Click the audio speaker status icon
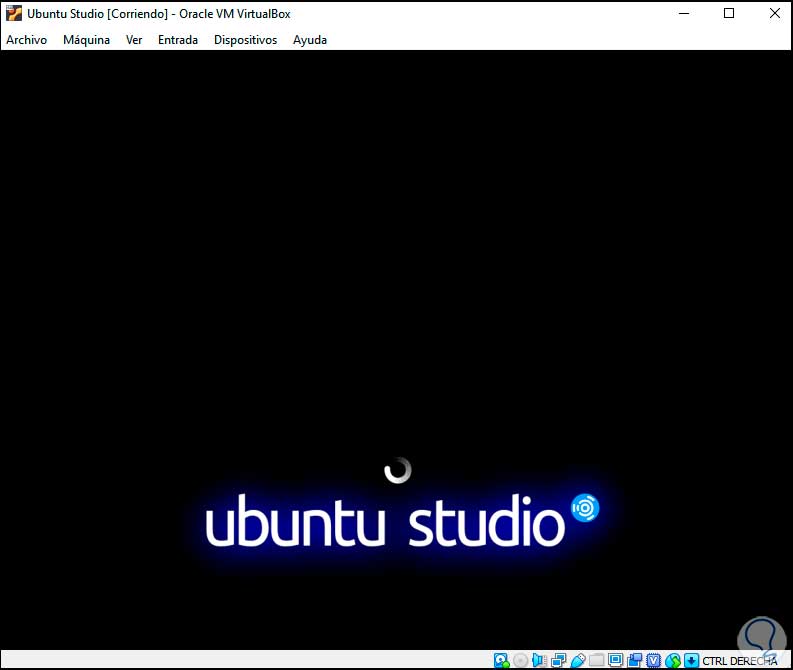Image resolution: width=793 pixels, height=670 pixels. coord(539,660)
